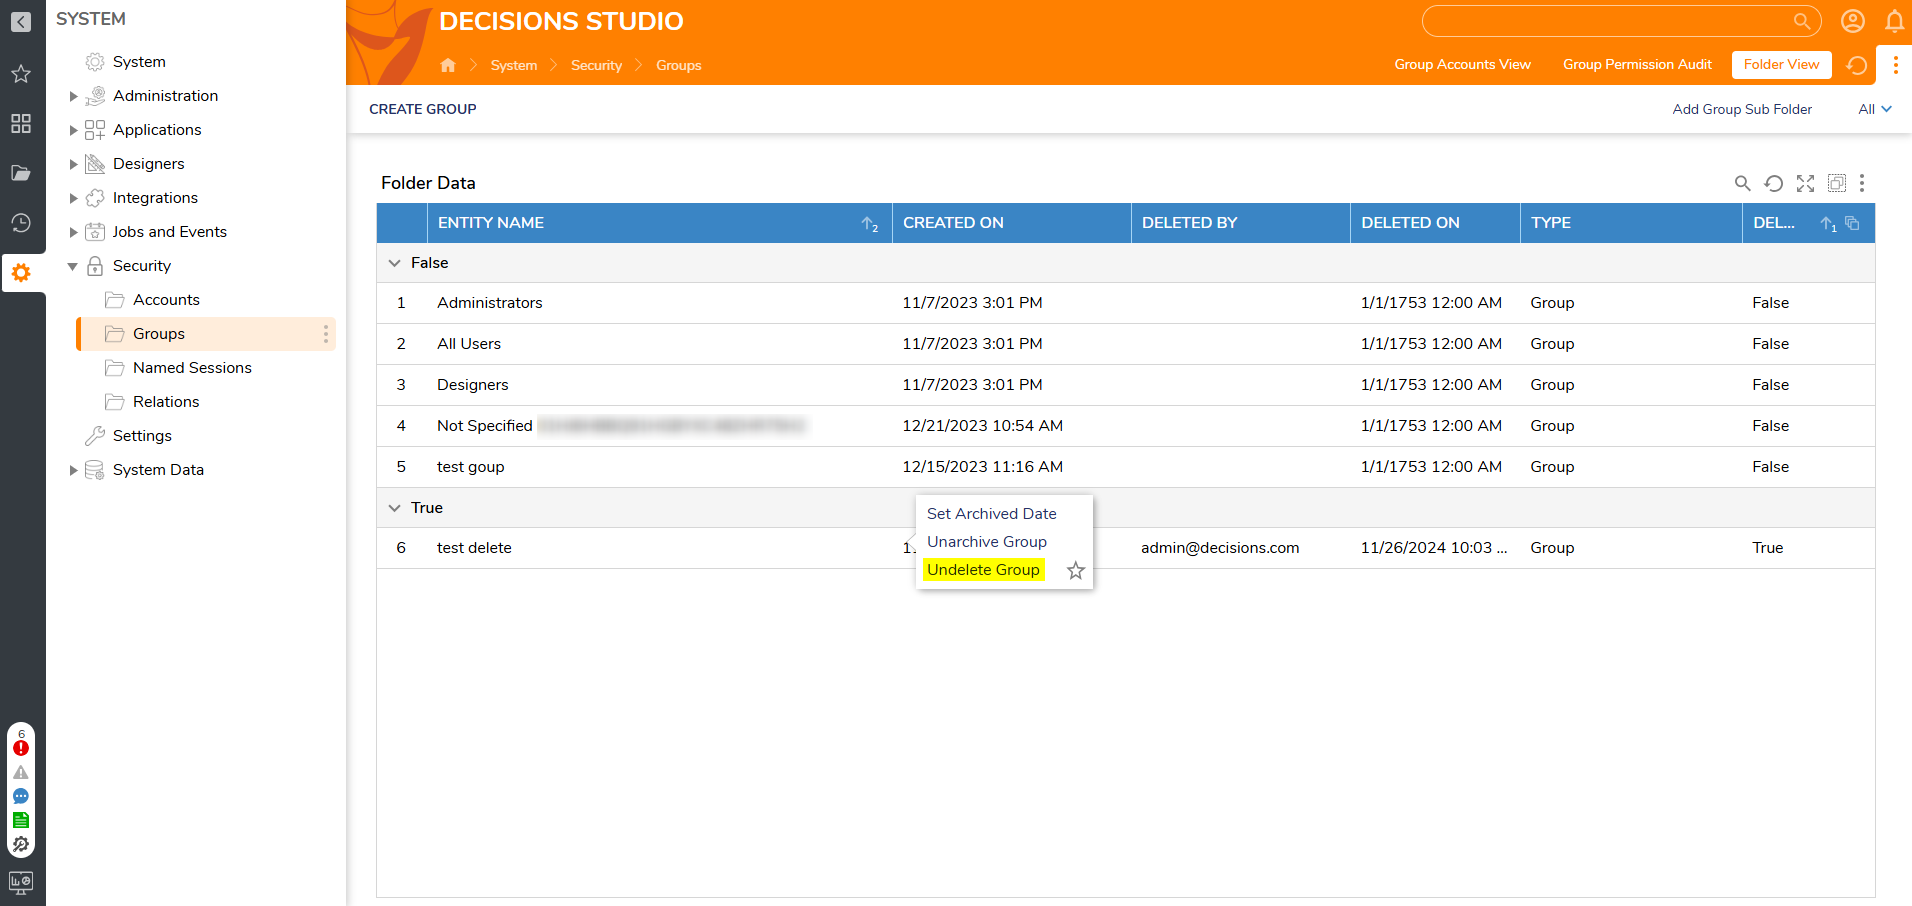Select the All Users group row
This screenshot has width=1912, height=906.
[x=1125, y=344]
